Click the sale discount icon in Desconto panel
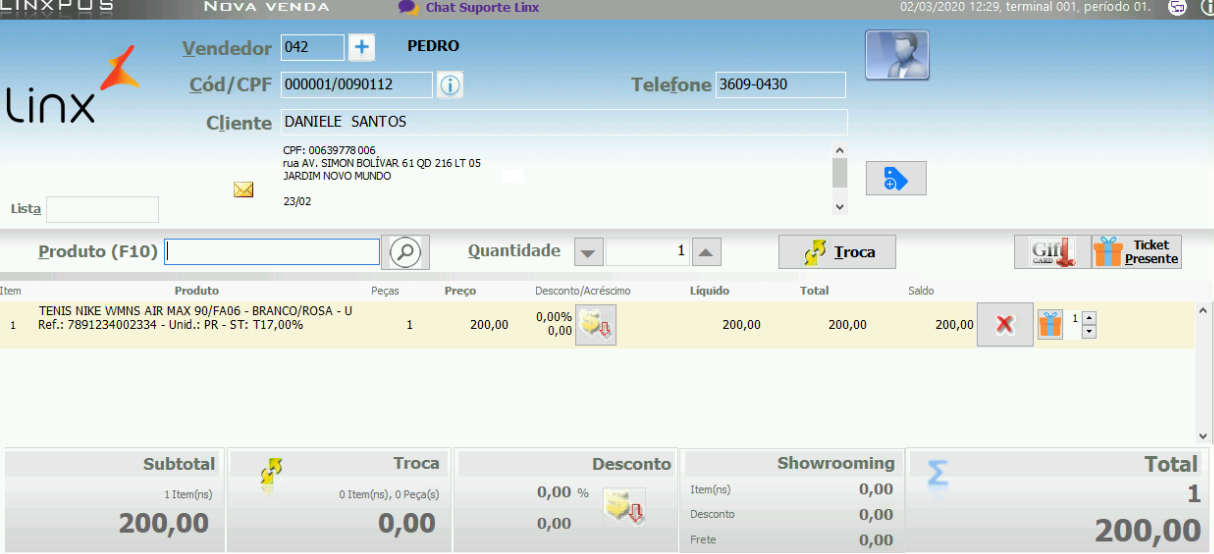 coord(624,506)
